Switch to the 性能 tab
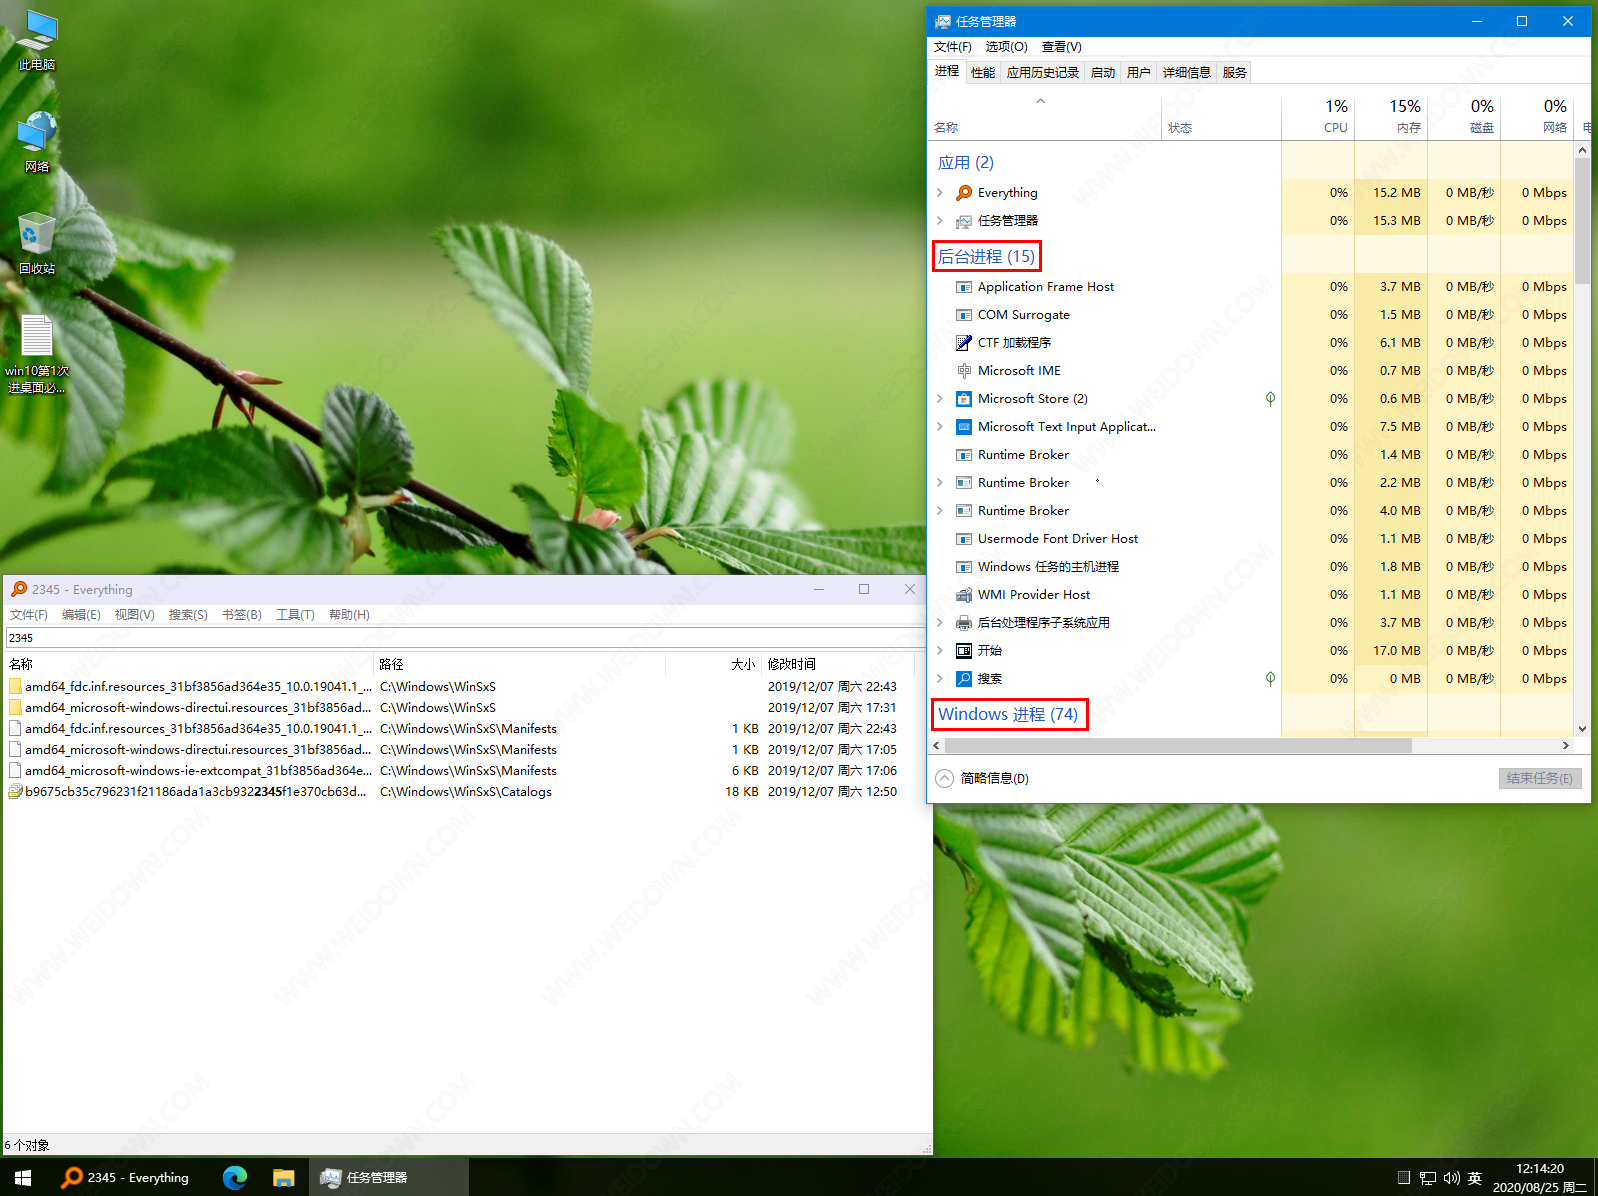The height and width of the screenshot is (1196, 1598). click(x=983, y=72)
